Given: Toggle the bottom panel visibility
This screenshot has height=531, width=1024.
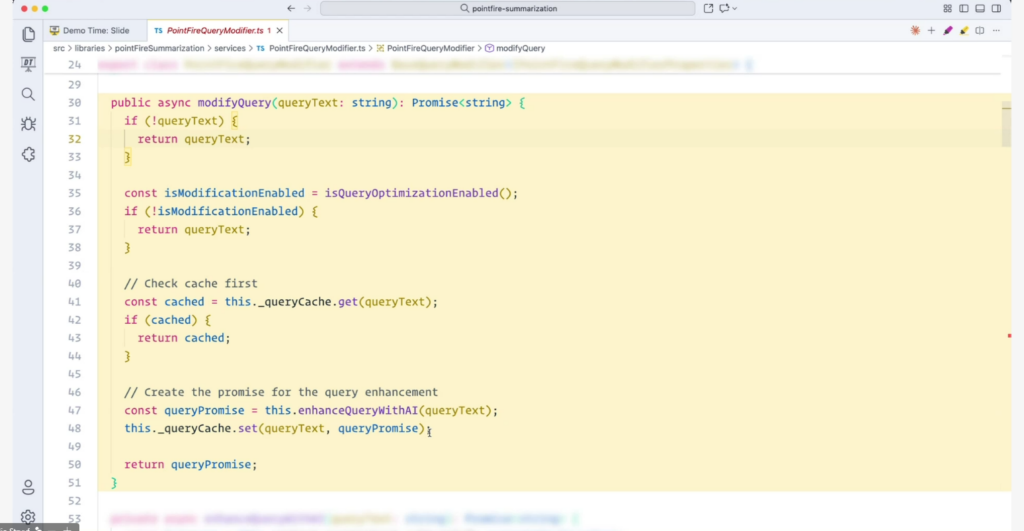Looking at the screenshot, I should (x=981, y=8).
